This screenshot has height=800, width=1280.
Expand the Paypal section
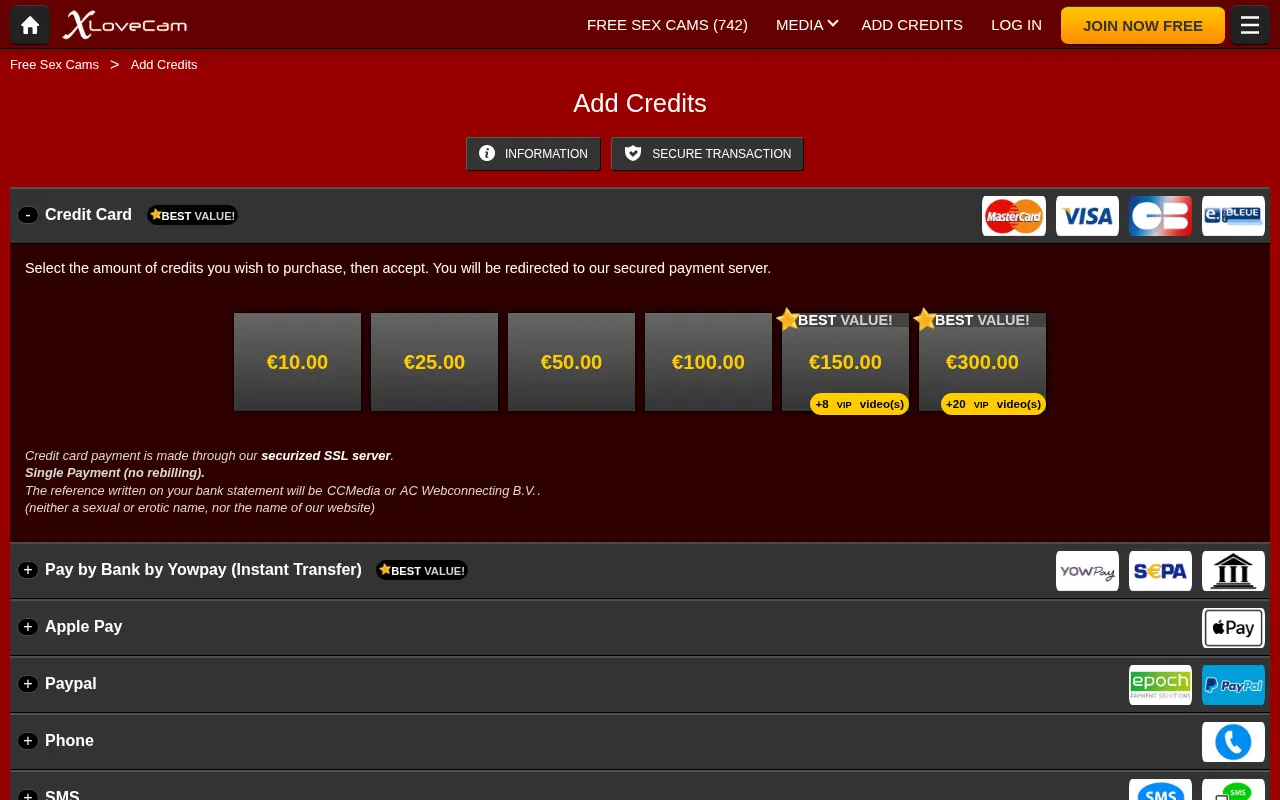[x=28, y=684]
